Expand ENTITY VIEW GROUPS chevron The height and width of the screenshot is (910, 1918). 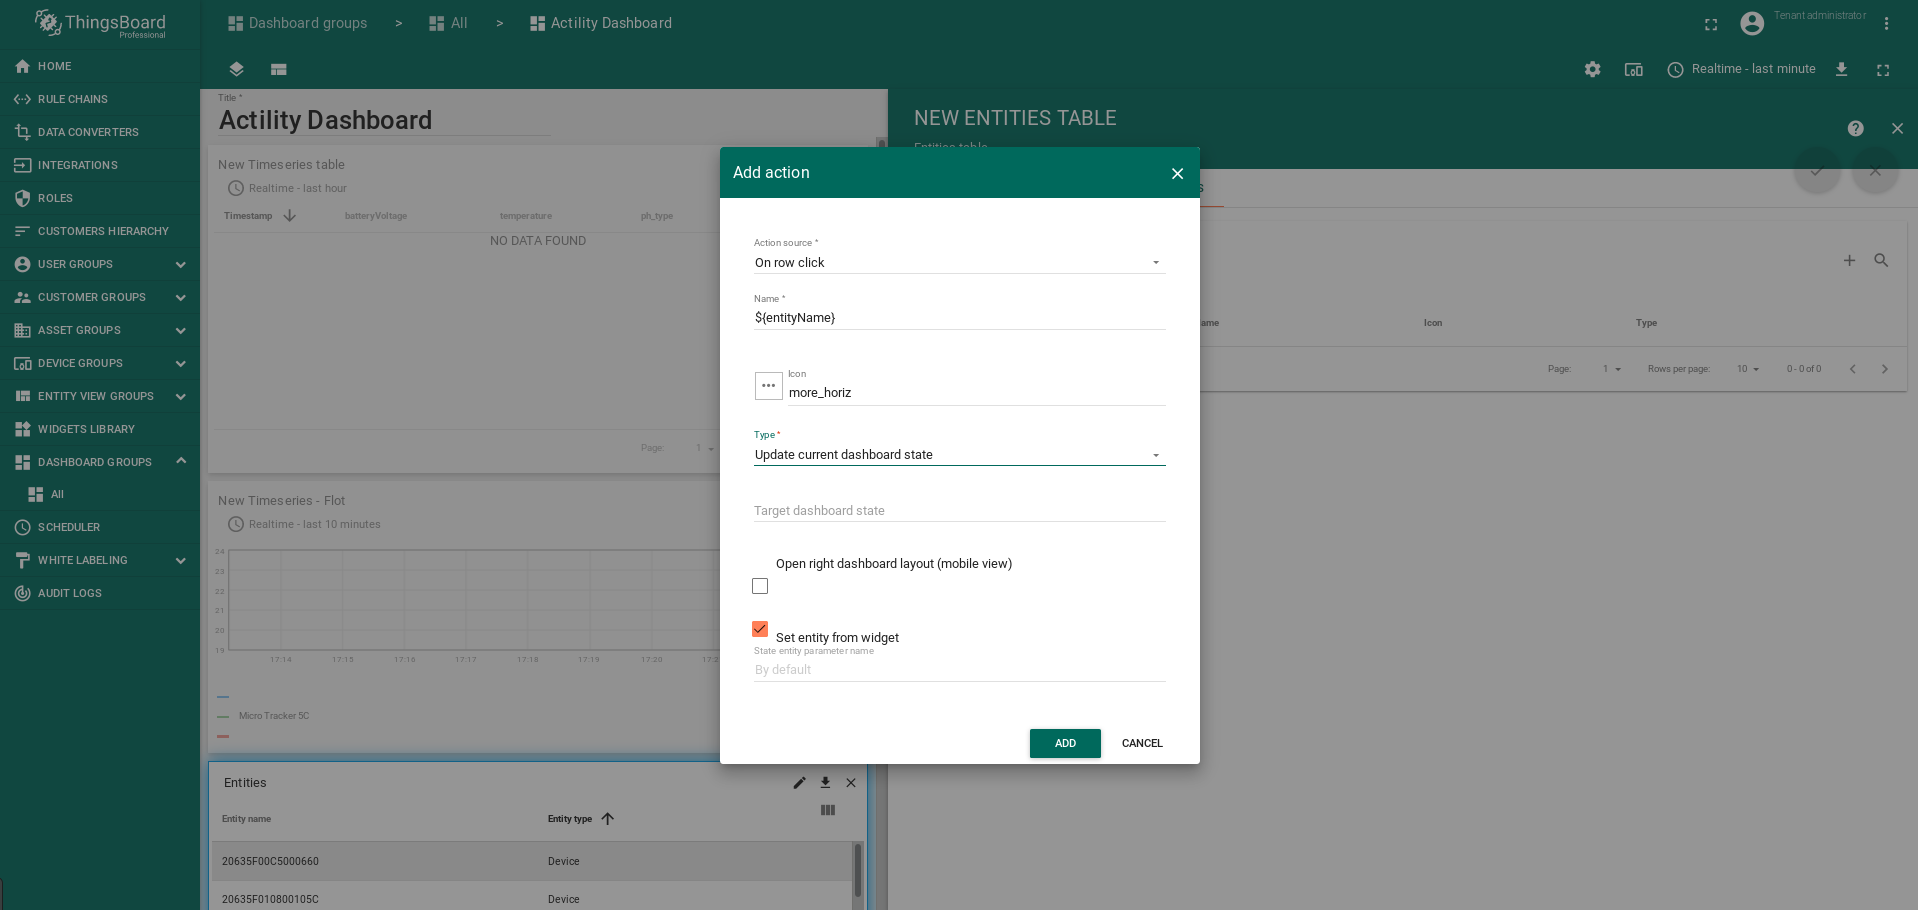(x=181, y=396)
